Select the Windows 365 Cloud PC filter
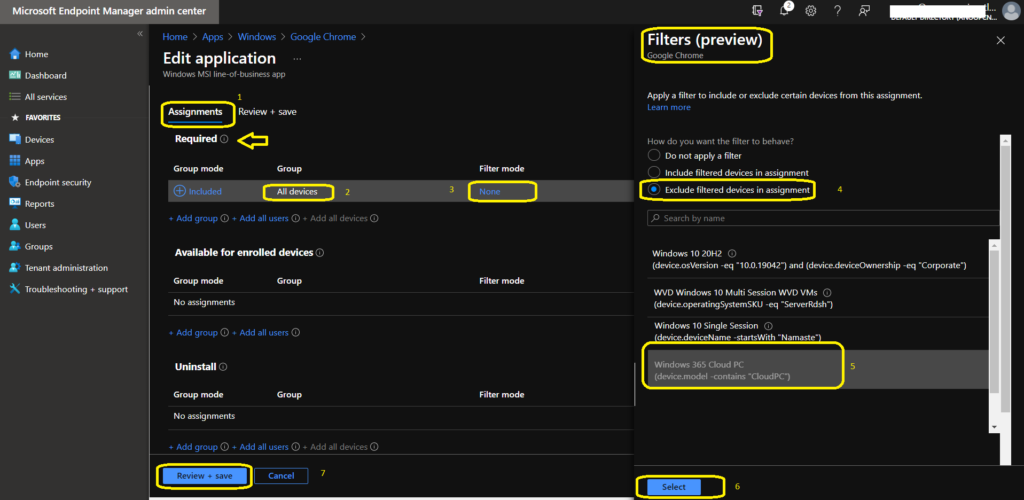The width and height of the screenshot is (1024, 500). (x=816, y=370)
